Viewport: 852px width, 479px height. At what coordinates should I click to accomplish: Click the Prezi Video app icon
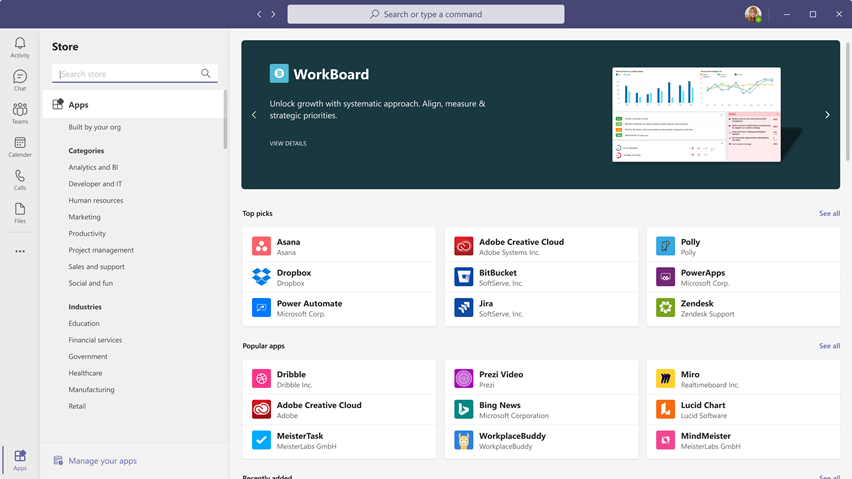[x=463, y=379]
